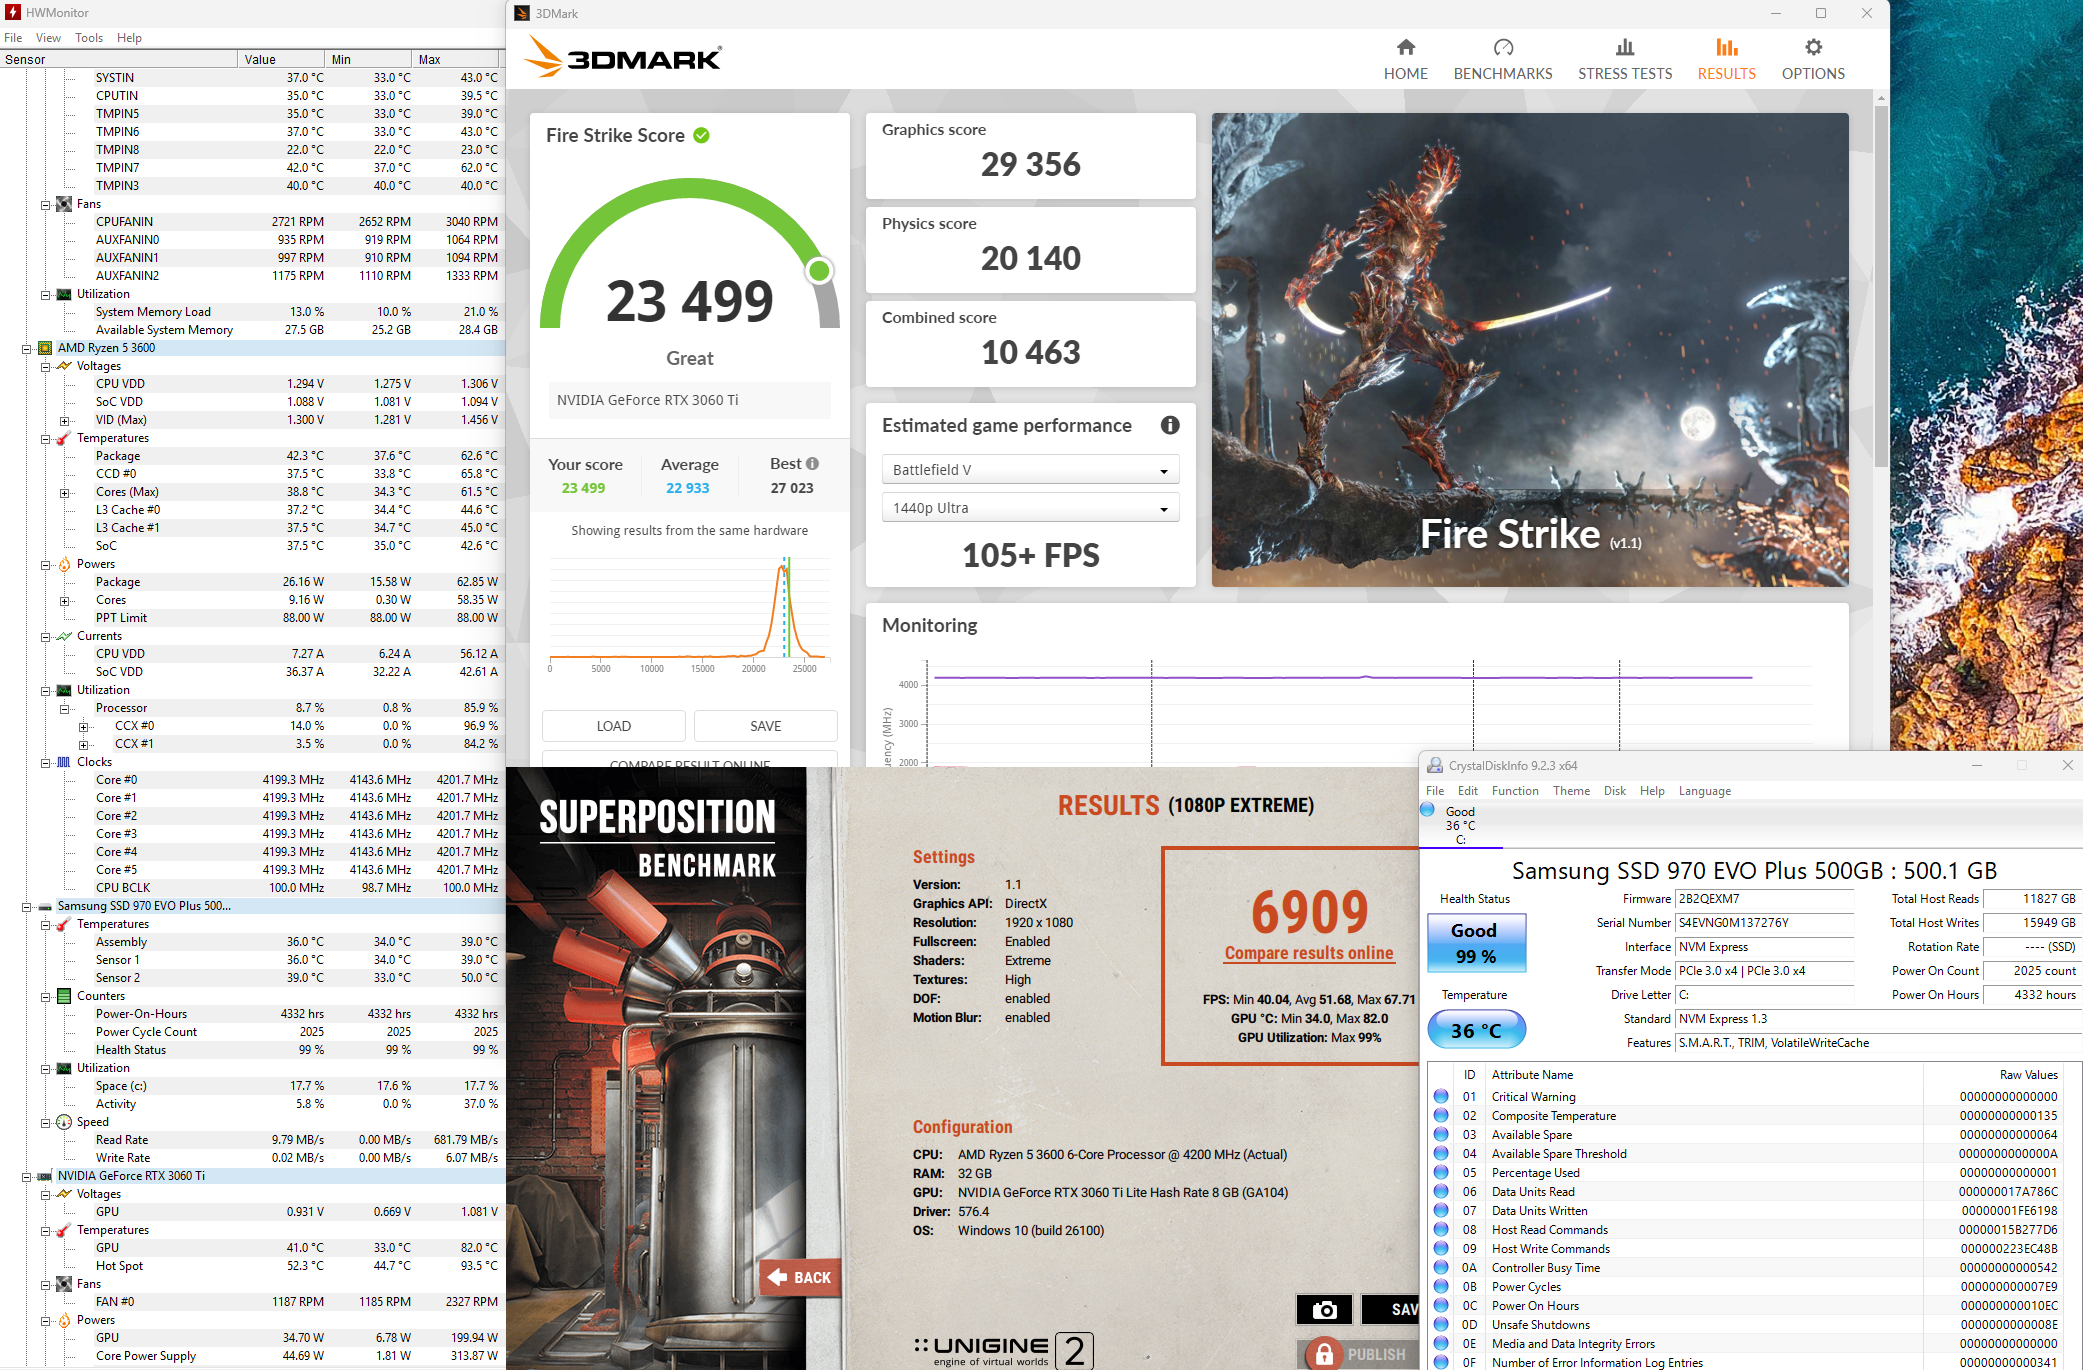Expand the Cores power row

(x=65, y=601)
